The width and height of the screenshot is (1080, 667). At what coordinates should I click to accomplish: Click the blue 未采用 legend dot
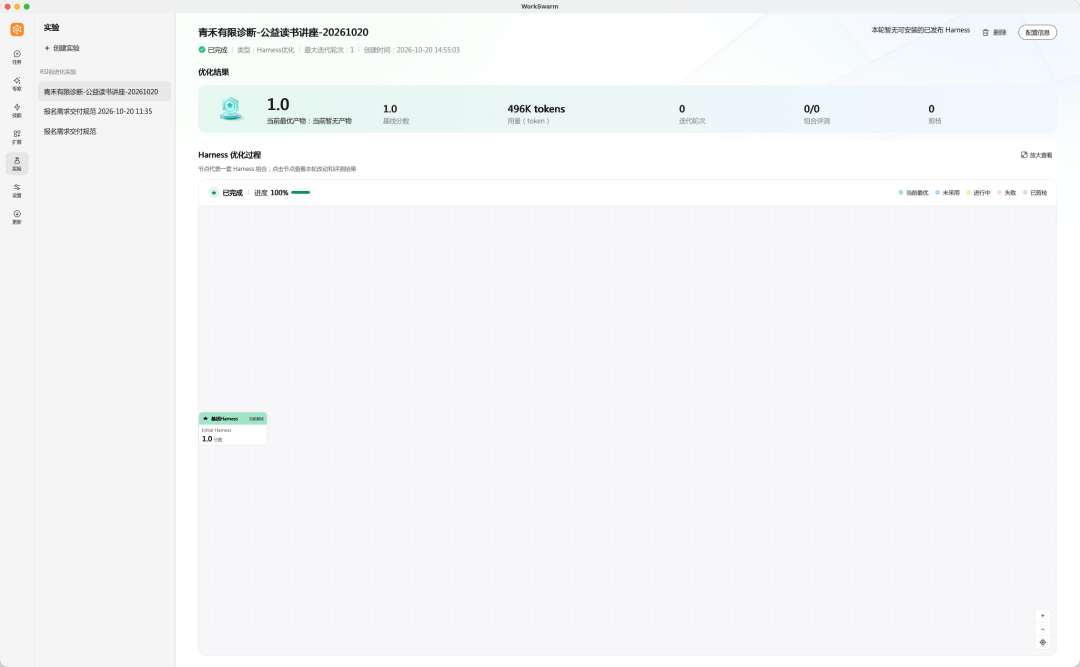pos(937,193)
